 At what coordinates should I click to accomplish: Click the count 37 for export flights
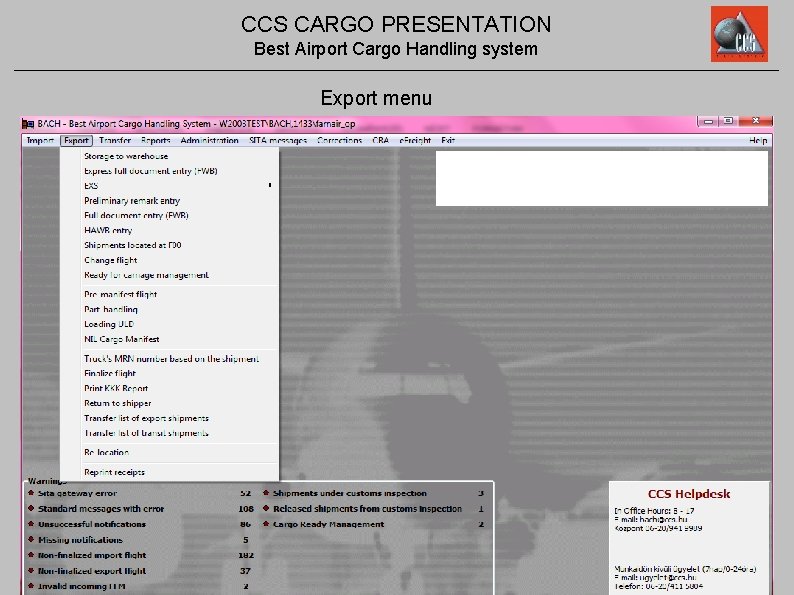click(246, 571)
